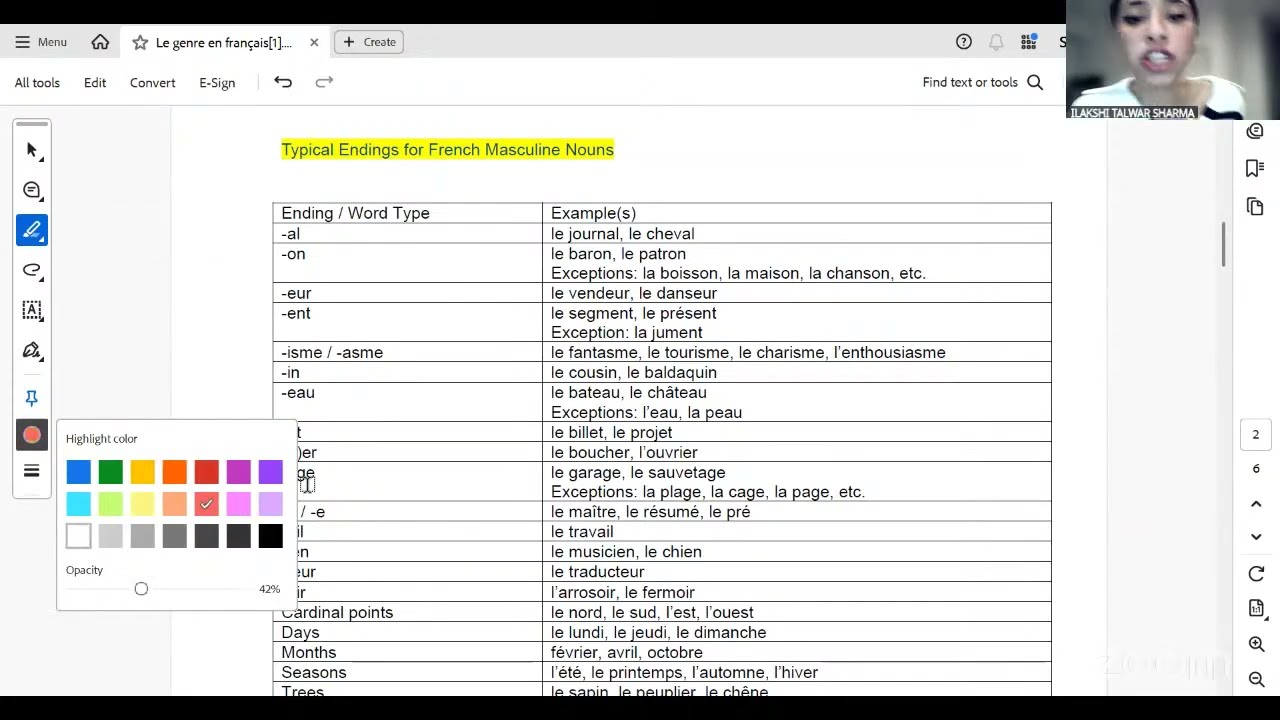Click the current page number 2 box
Screen dimensions: 1280x720
1256,435
